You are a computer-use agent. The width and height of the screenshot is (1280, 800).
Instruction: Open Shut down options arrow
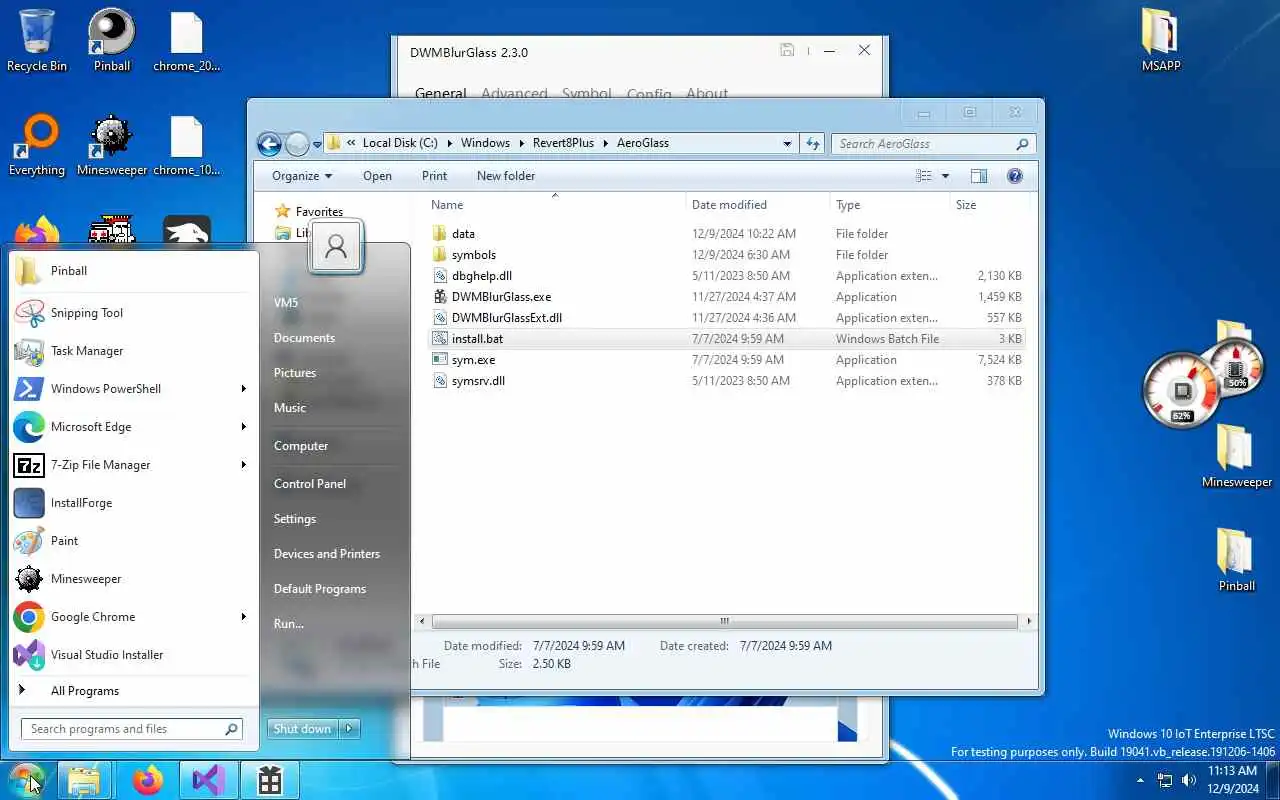point(349,729)
